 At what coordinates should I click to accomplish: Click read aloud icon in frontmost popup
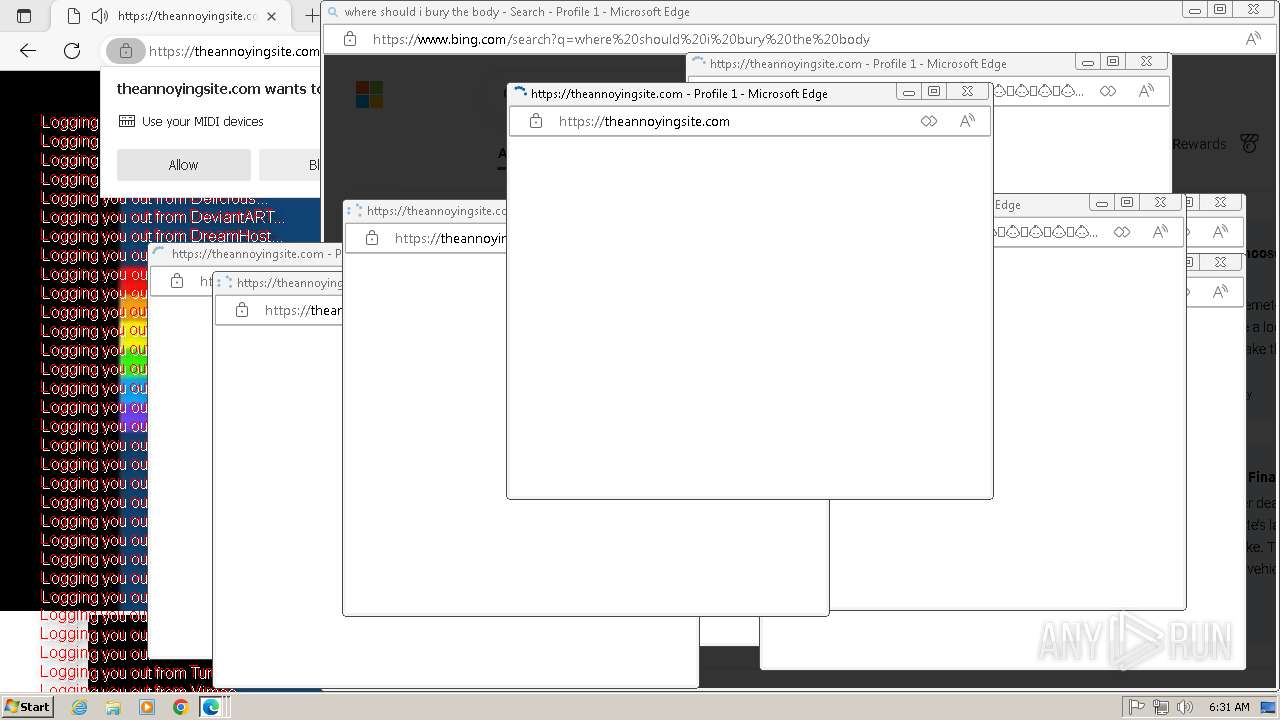pyautogui.click(x=967, y=121)
